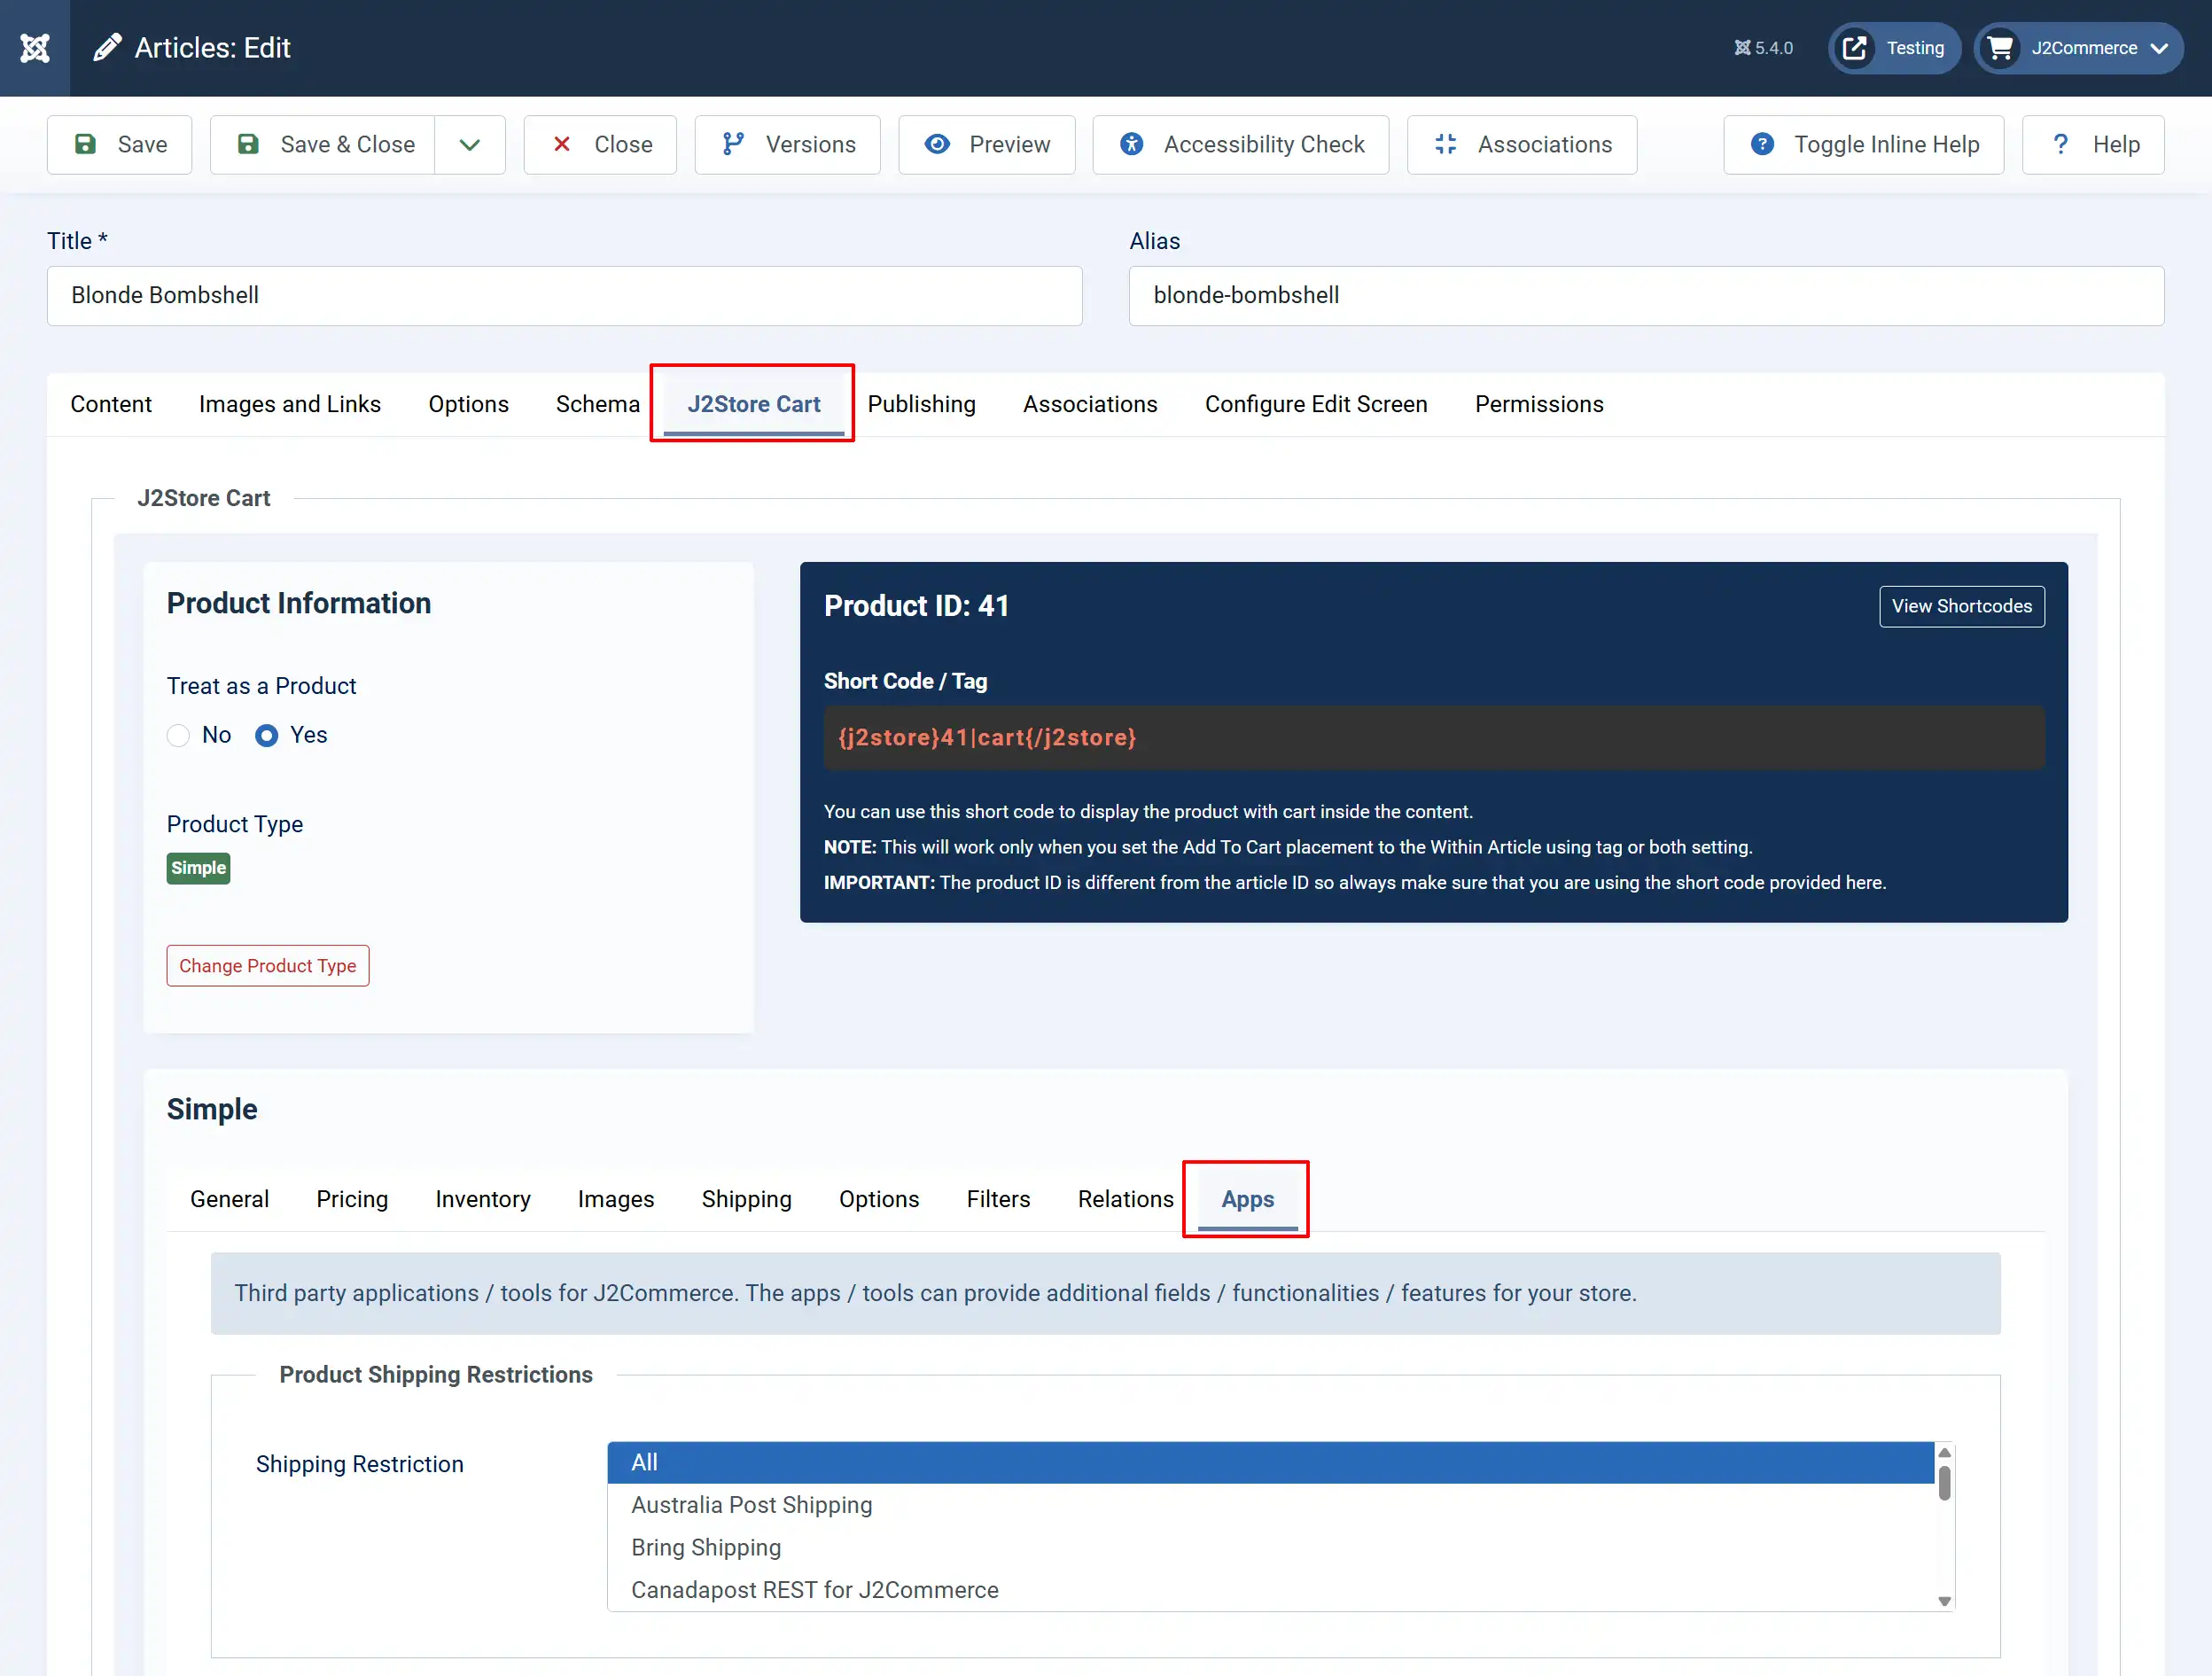Screen dimensions: 2212x1676
Task: Click the list box scroll-down arrow
Action: pyautogui.click(x=1944, y=1601)
